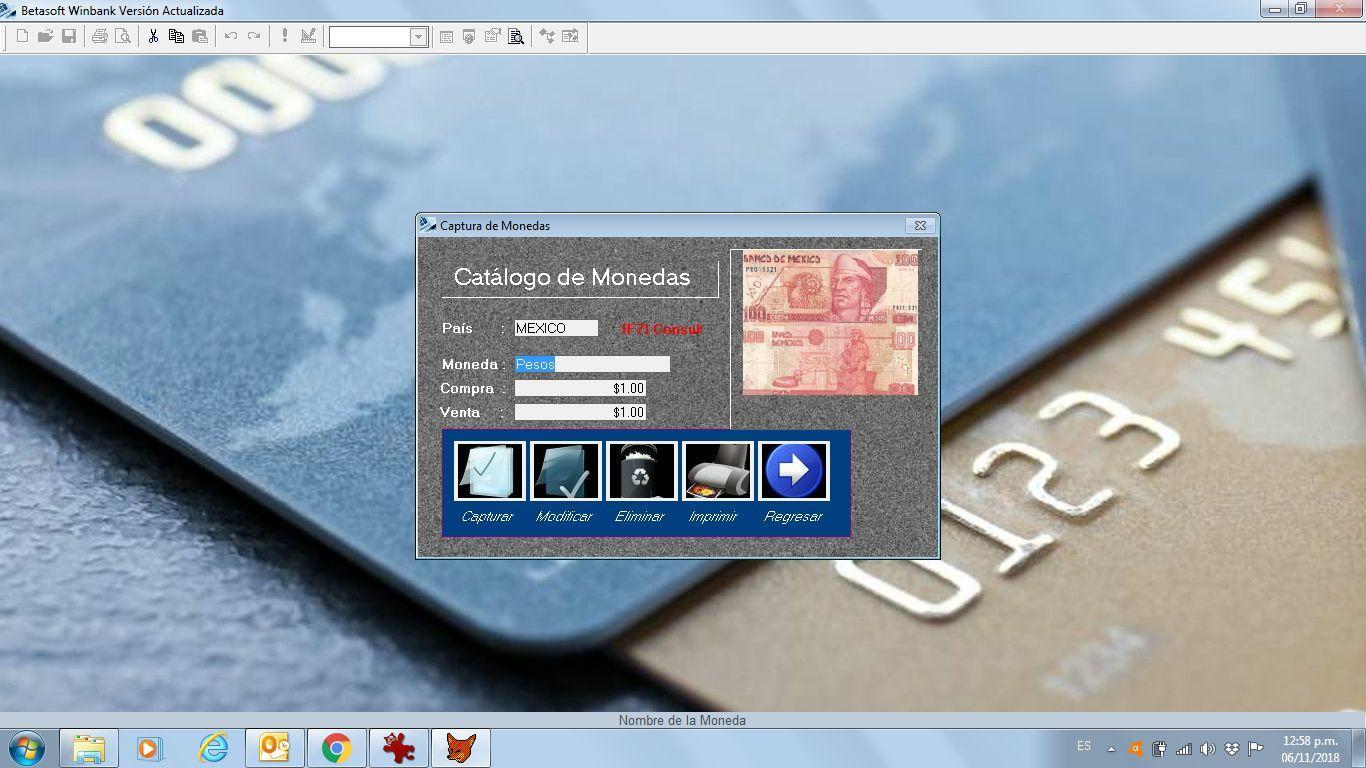Image resolution: width=1366 pixels, height=768 pixels.
Task: Click the Dropbox tray icon
Action: click(x=1232, y=748)
